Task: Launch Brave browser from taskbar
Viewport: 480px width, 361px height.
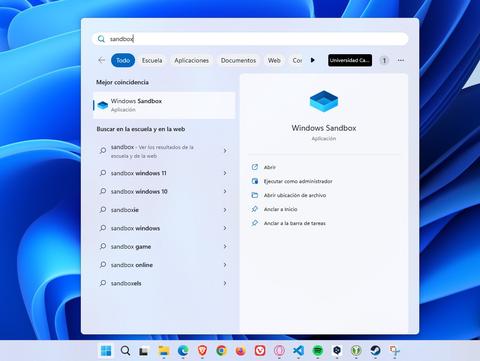Action: click(202, 351)
